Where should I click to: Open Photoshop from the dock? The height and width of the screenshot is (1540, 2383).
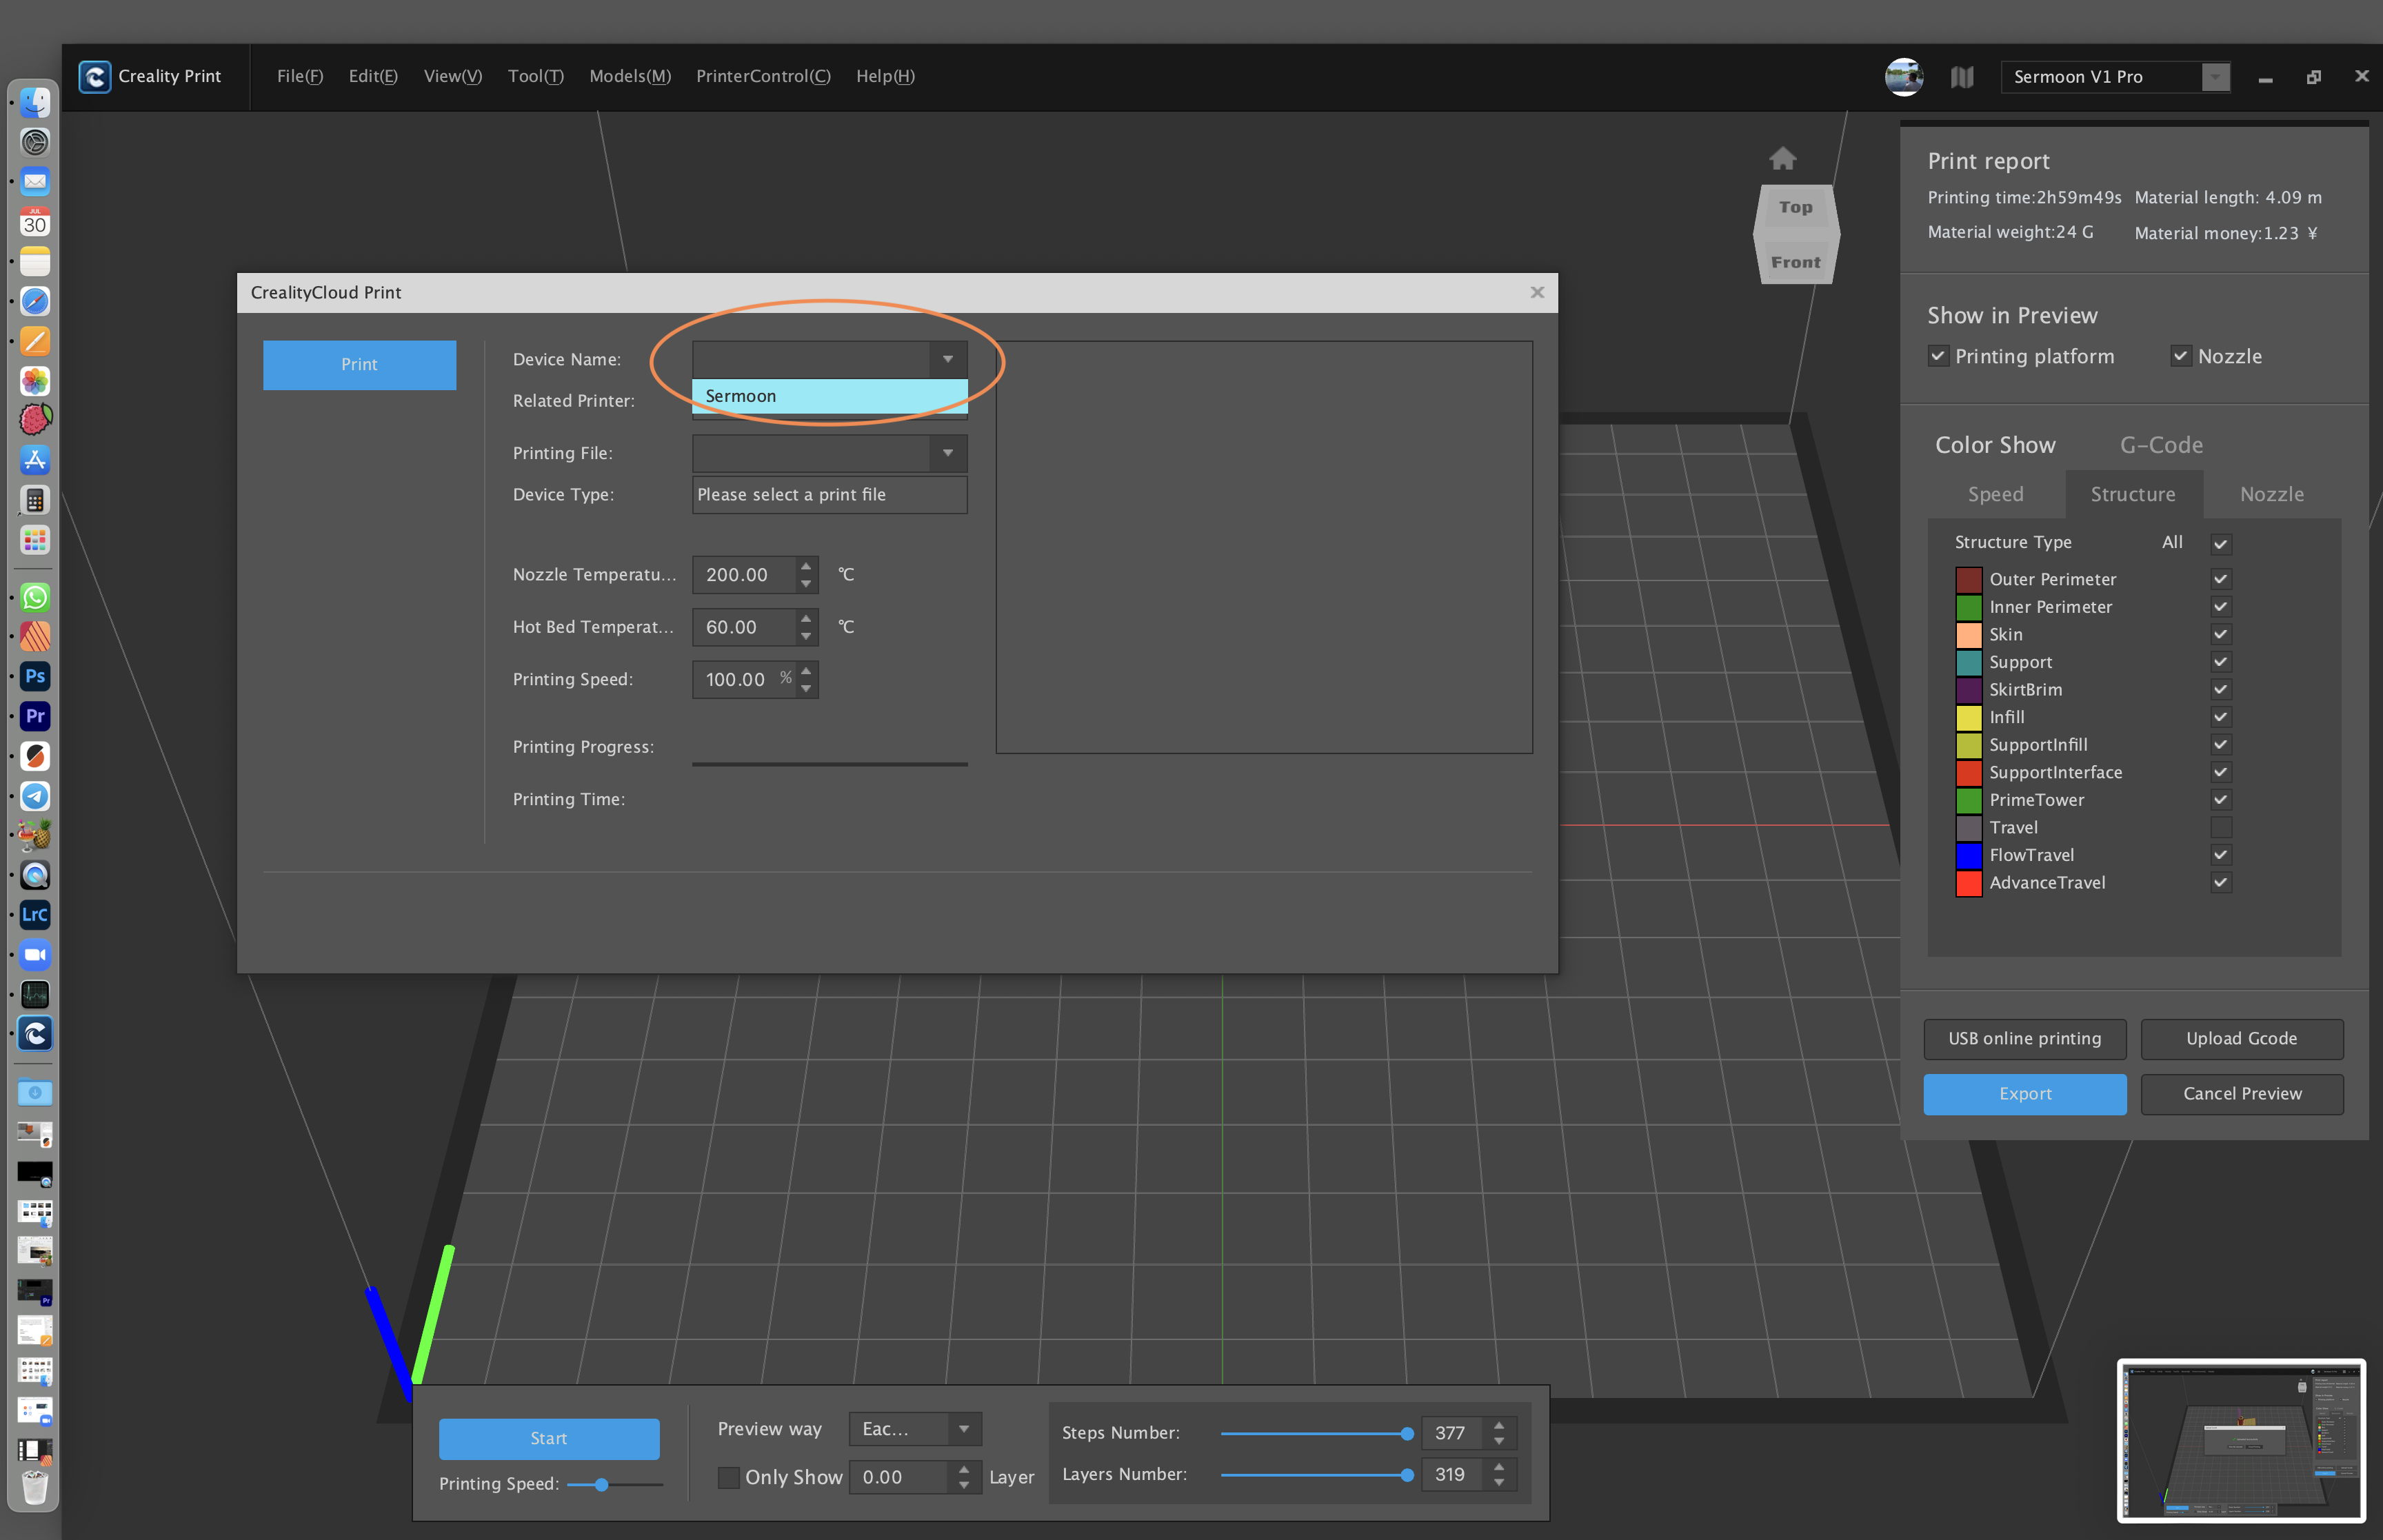pos(35,676)
